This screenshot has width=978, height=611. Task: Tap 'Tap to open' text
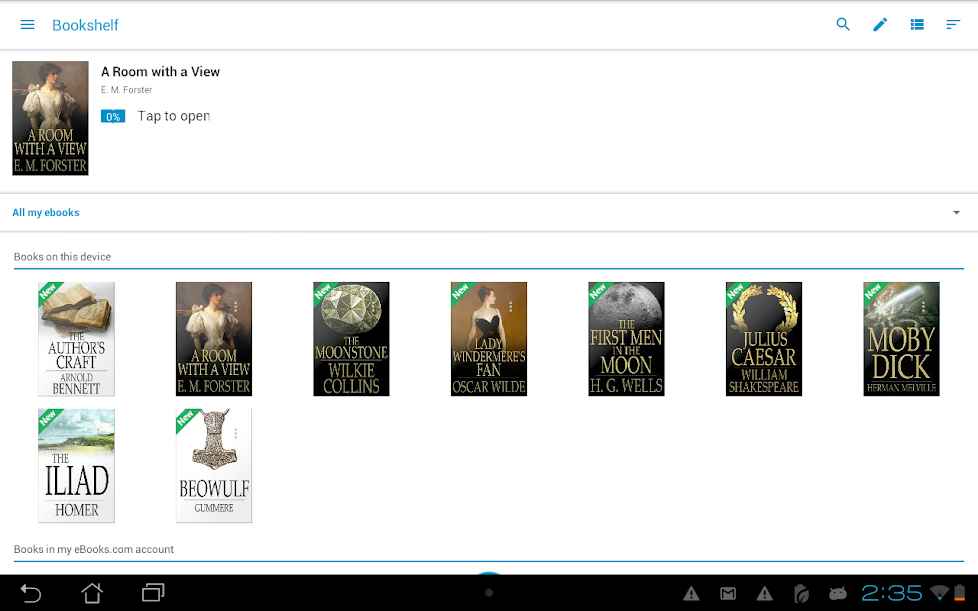[x=173, y=116]
